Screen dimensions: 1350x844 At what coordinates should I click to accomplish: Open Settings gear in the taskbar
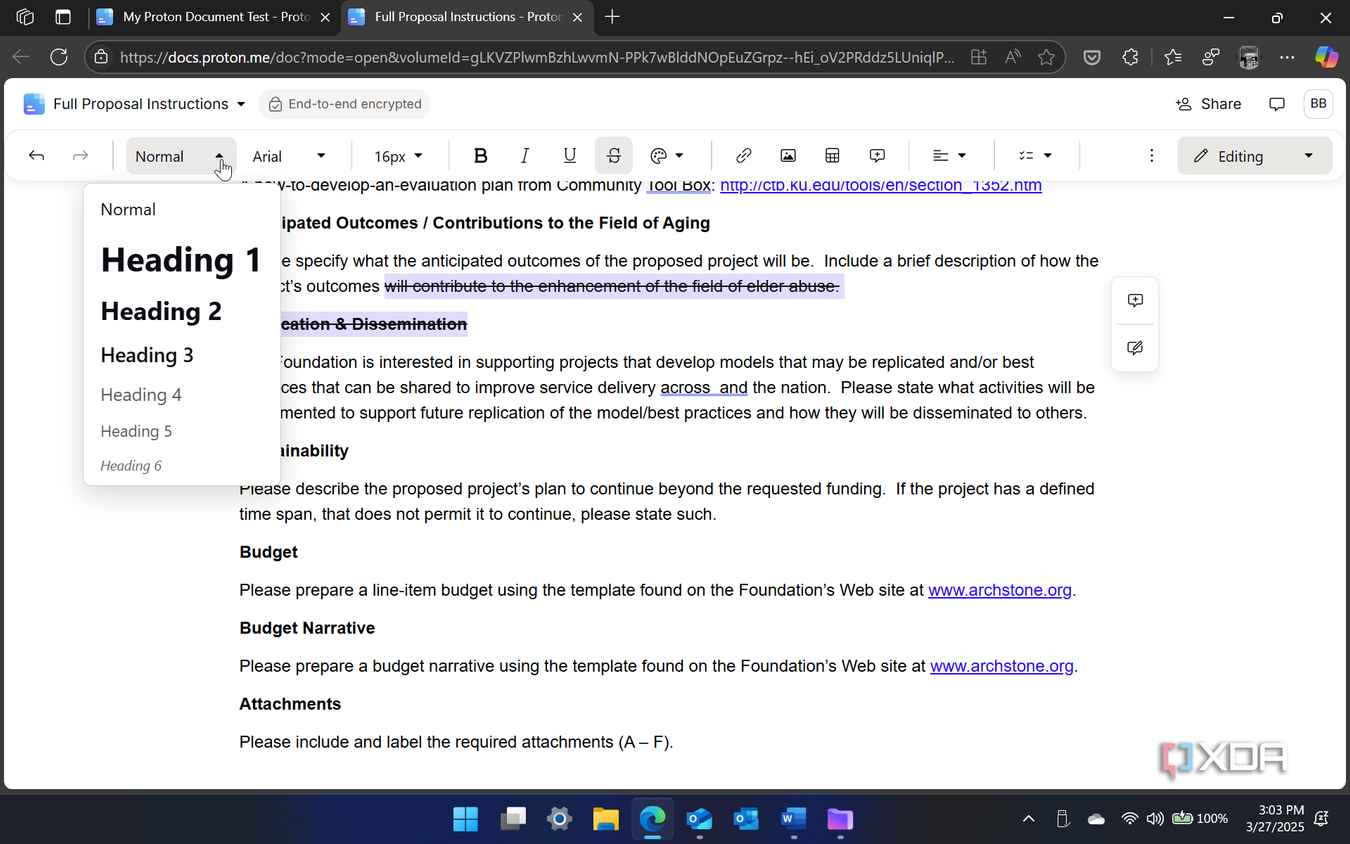[559, 819]
